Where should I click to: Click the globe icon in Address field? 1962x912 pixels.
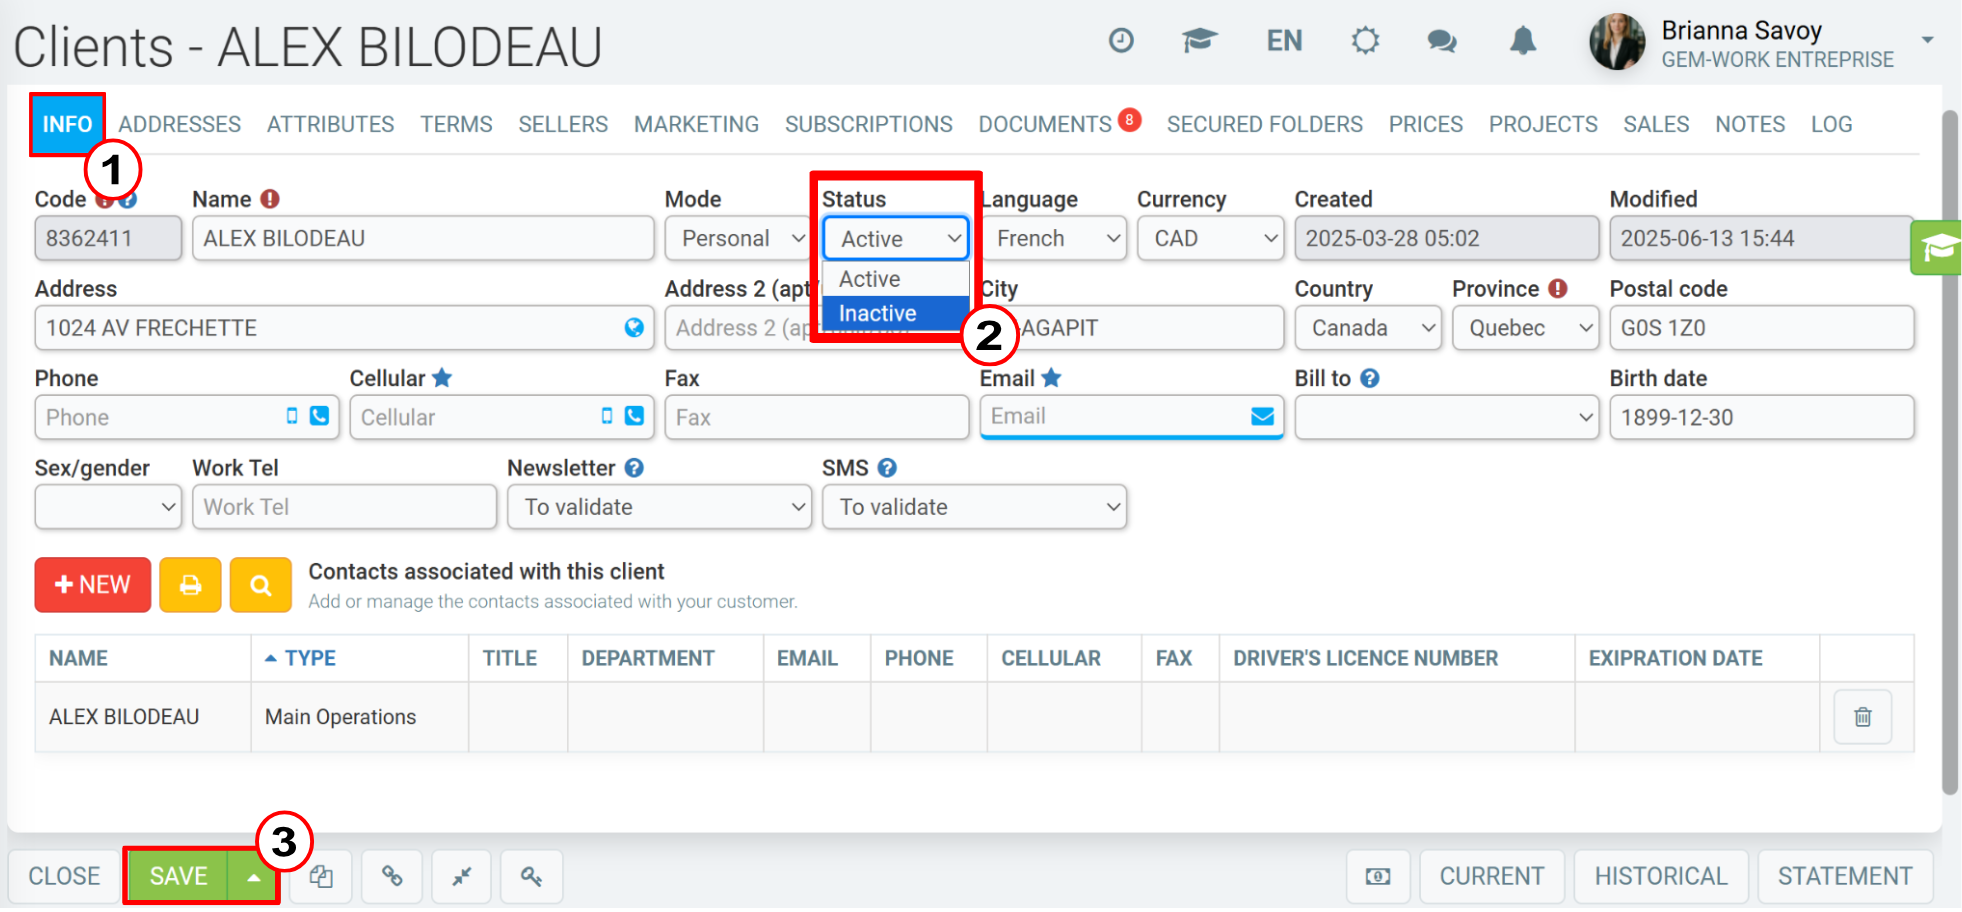(x=634, y=328)
